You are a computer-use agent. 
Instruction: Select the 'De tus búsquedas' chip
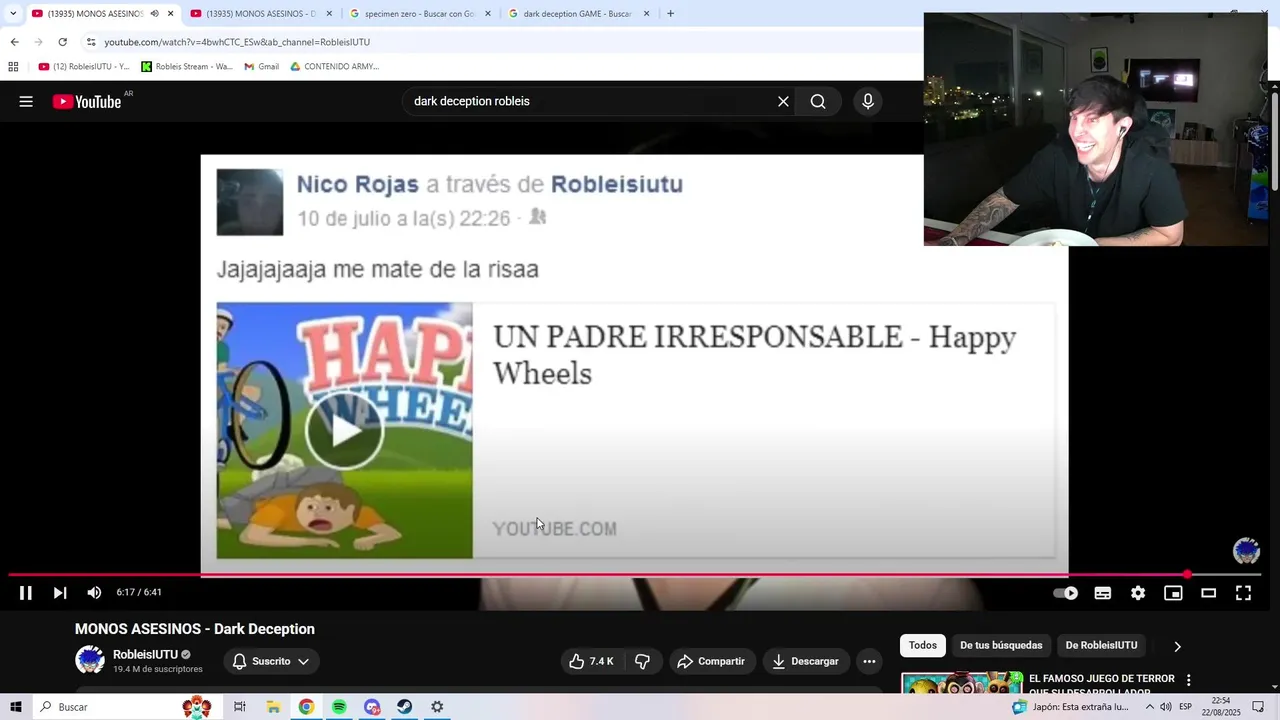coord(1001,645)
